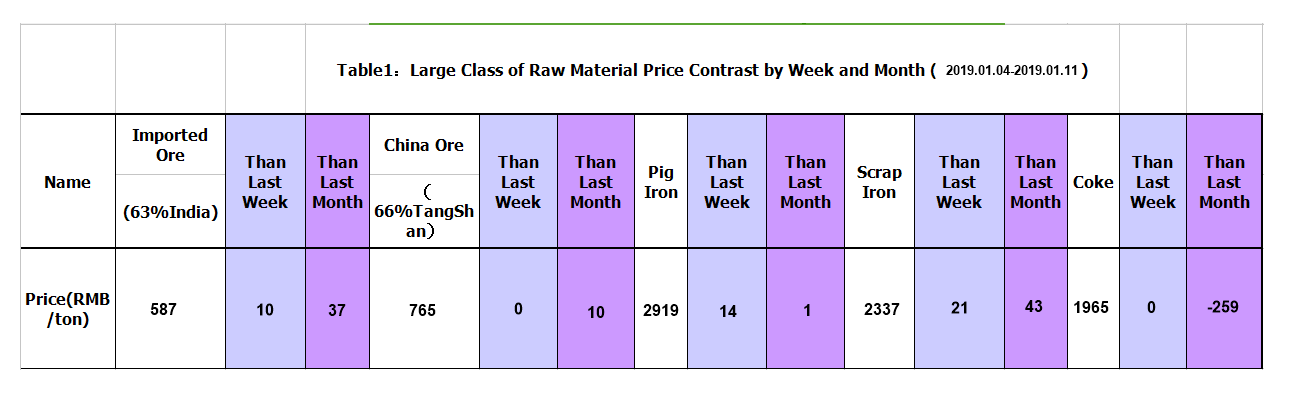Select the 'Scrap Iron' header cell
This screenshot has height=416, width=1292.
[x=879, y=182]
